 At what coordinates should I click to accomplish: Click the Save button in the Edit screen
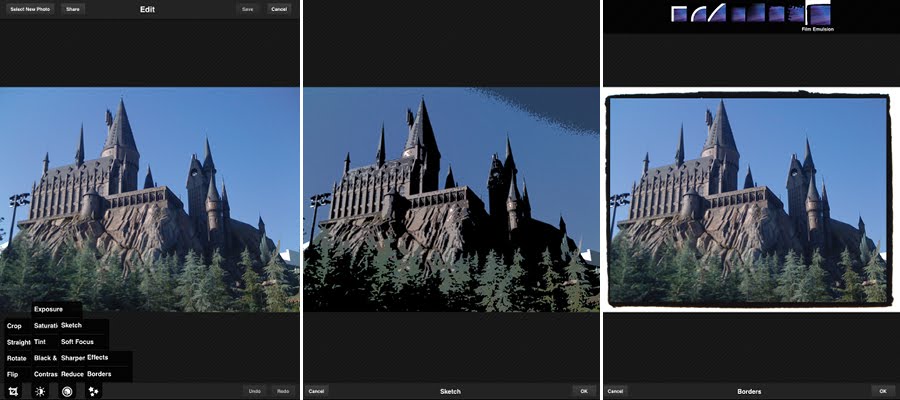[247, 9]
